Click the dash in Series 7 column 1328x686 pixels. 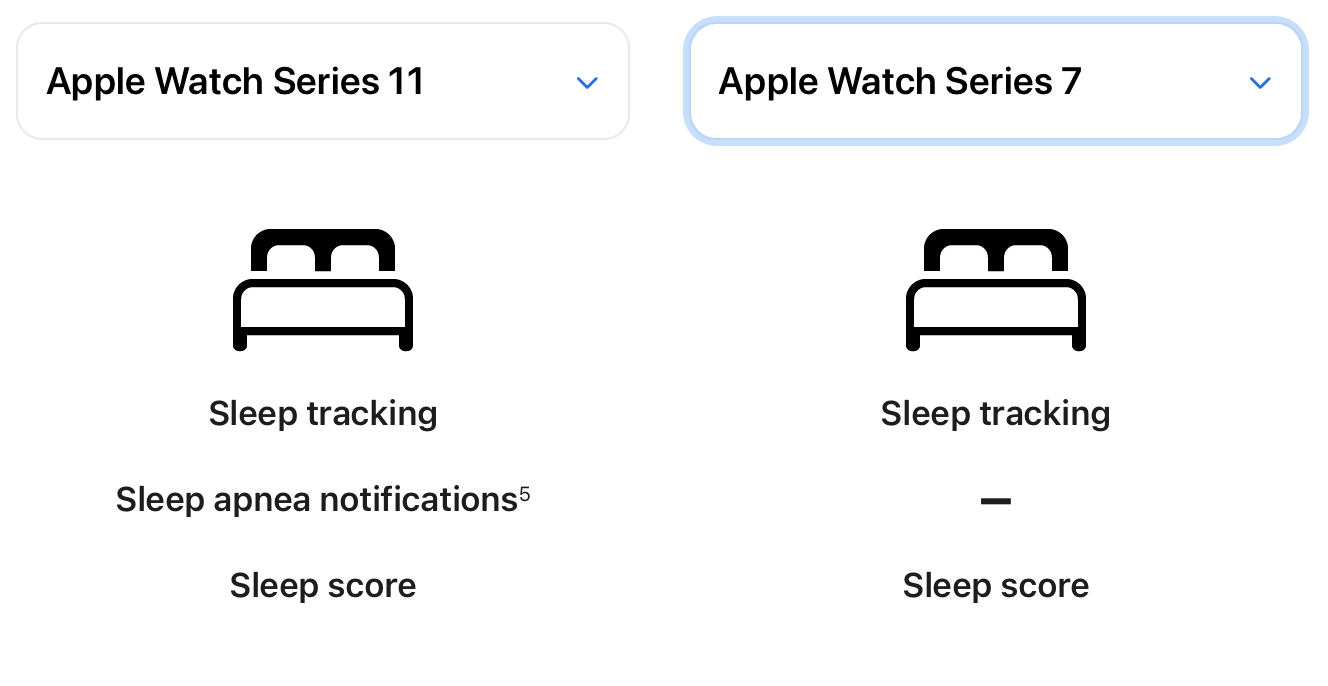coord(995,500)
